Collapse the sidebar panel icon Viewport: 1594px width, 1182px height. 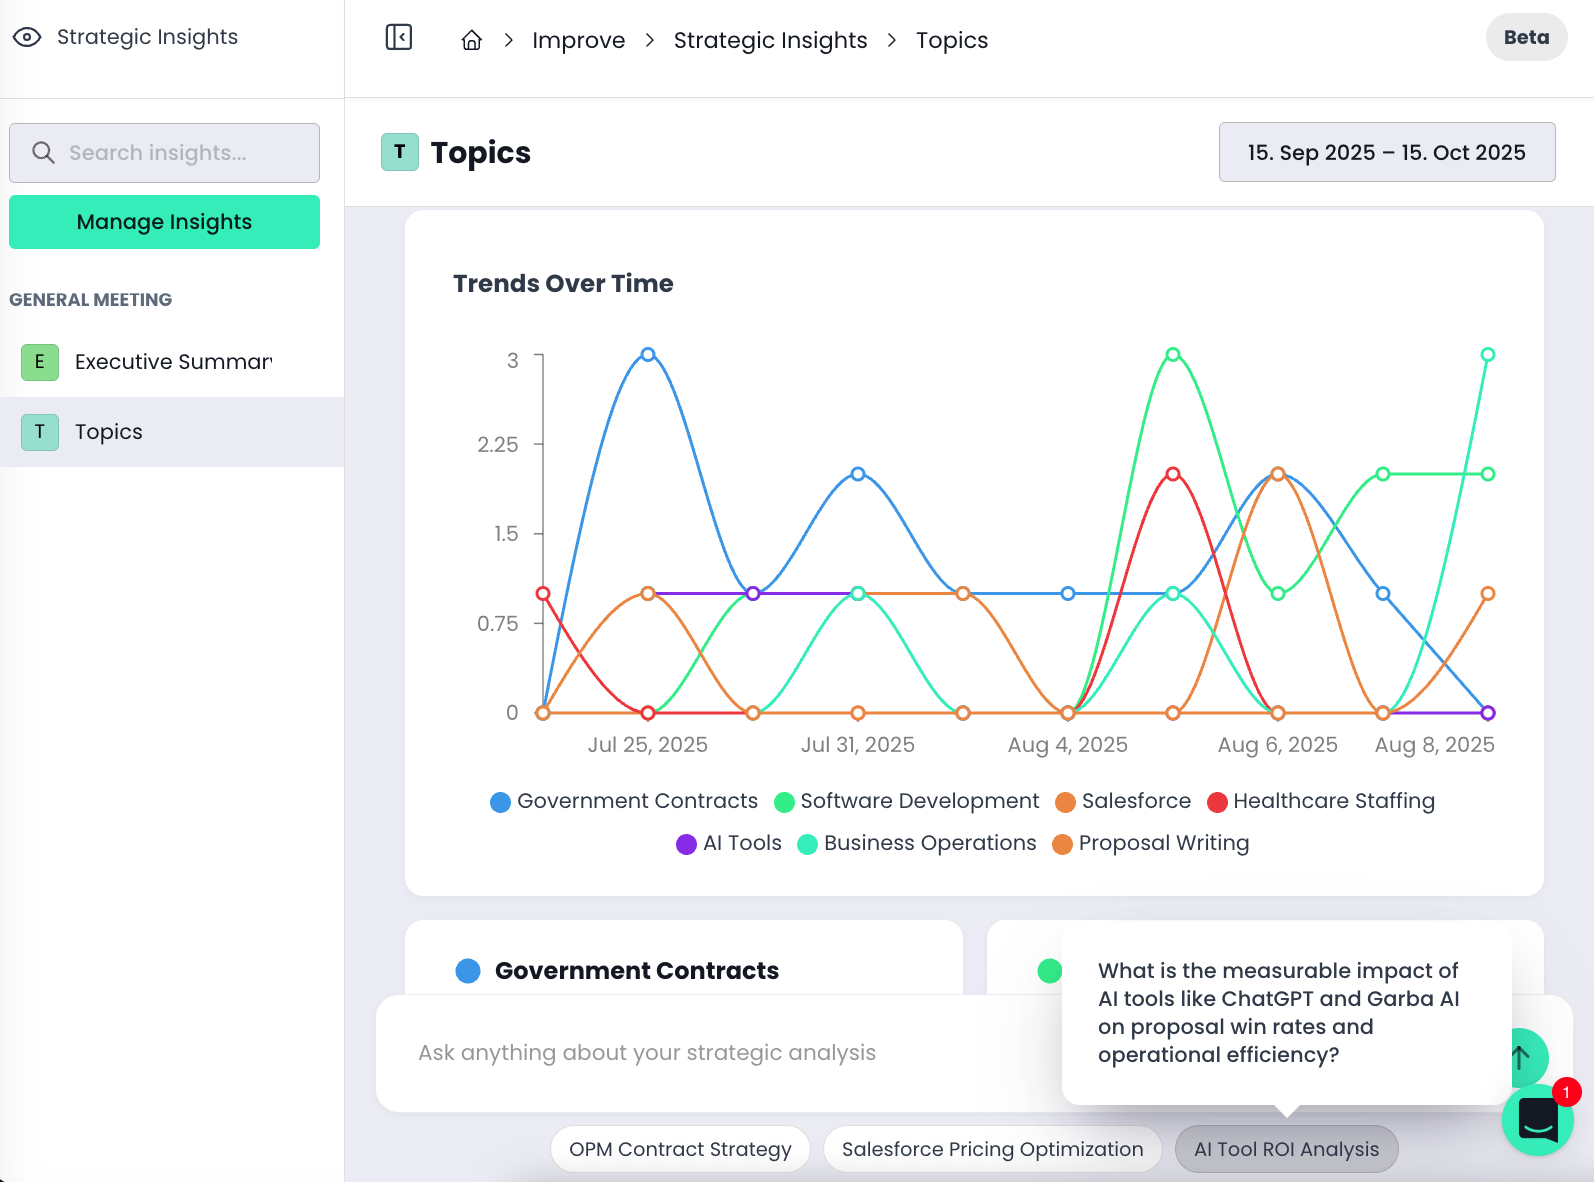point(399,38)
